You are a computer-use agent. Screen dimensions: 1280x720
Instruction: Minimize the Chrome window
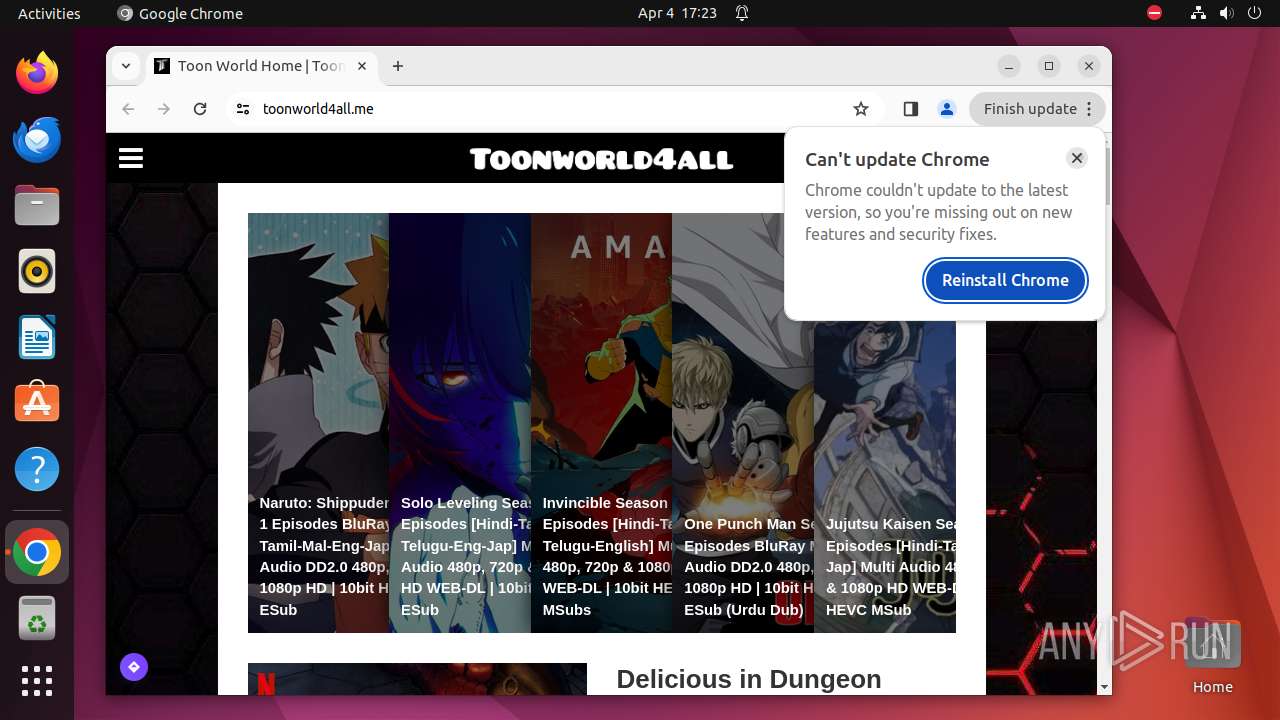(x=1009, y=66)
